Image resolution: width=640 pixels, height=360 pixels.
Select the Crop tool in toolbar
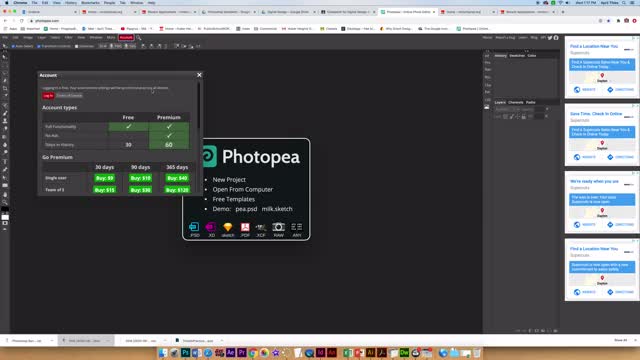click(5, 88)
